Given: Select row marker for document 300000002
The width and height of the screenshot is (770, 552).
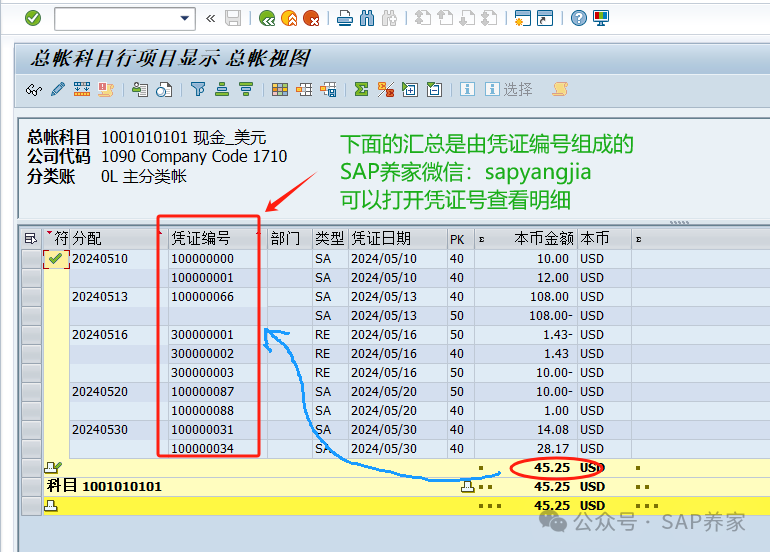Looking at the screenshot, I should click(x=31, y=354).
